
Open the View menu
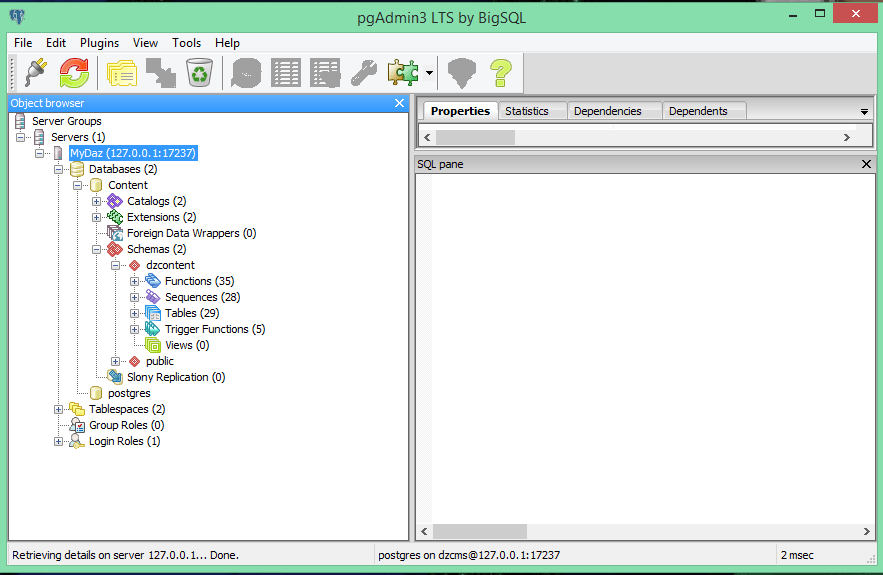tap(145, 43)
